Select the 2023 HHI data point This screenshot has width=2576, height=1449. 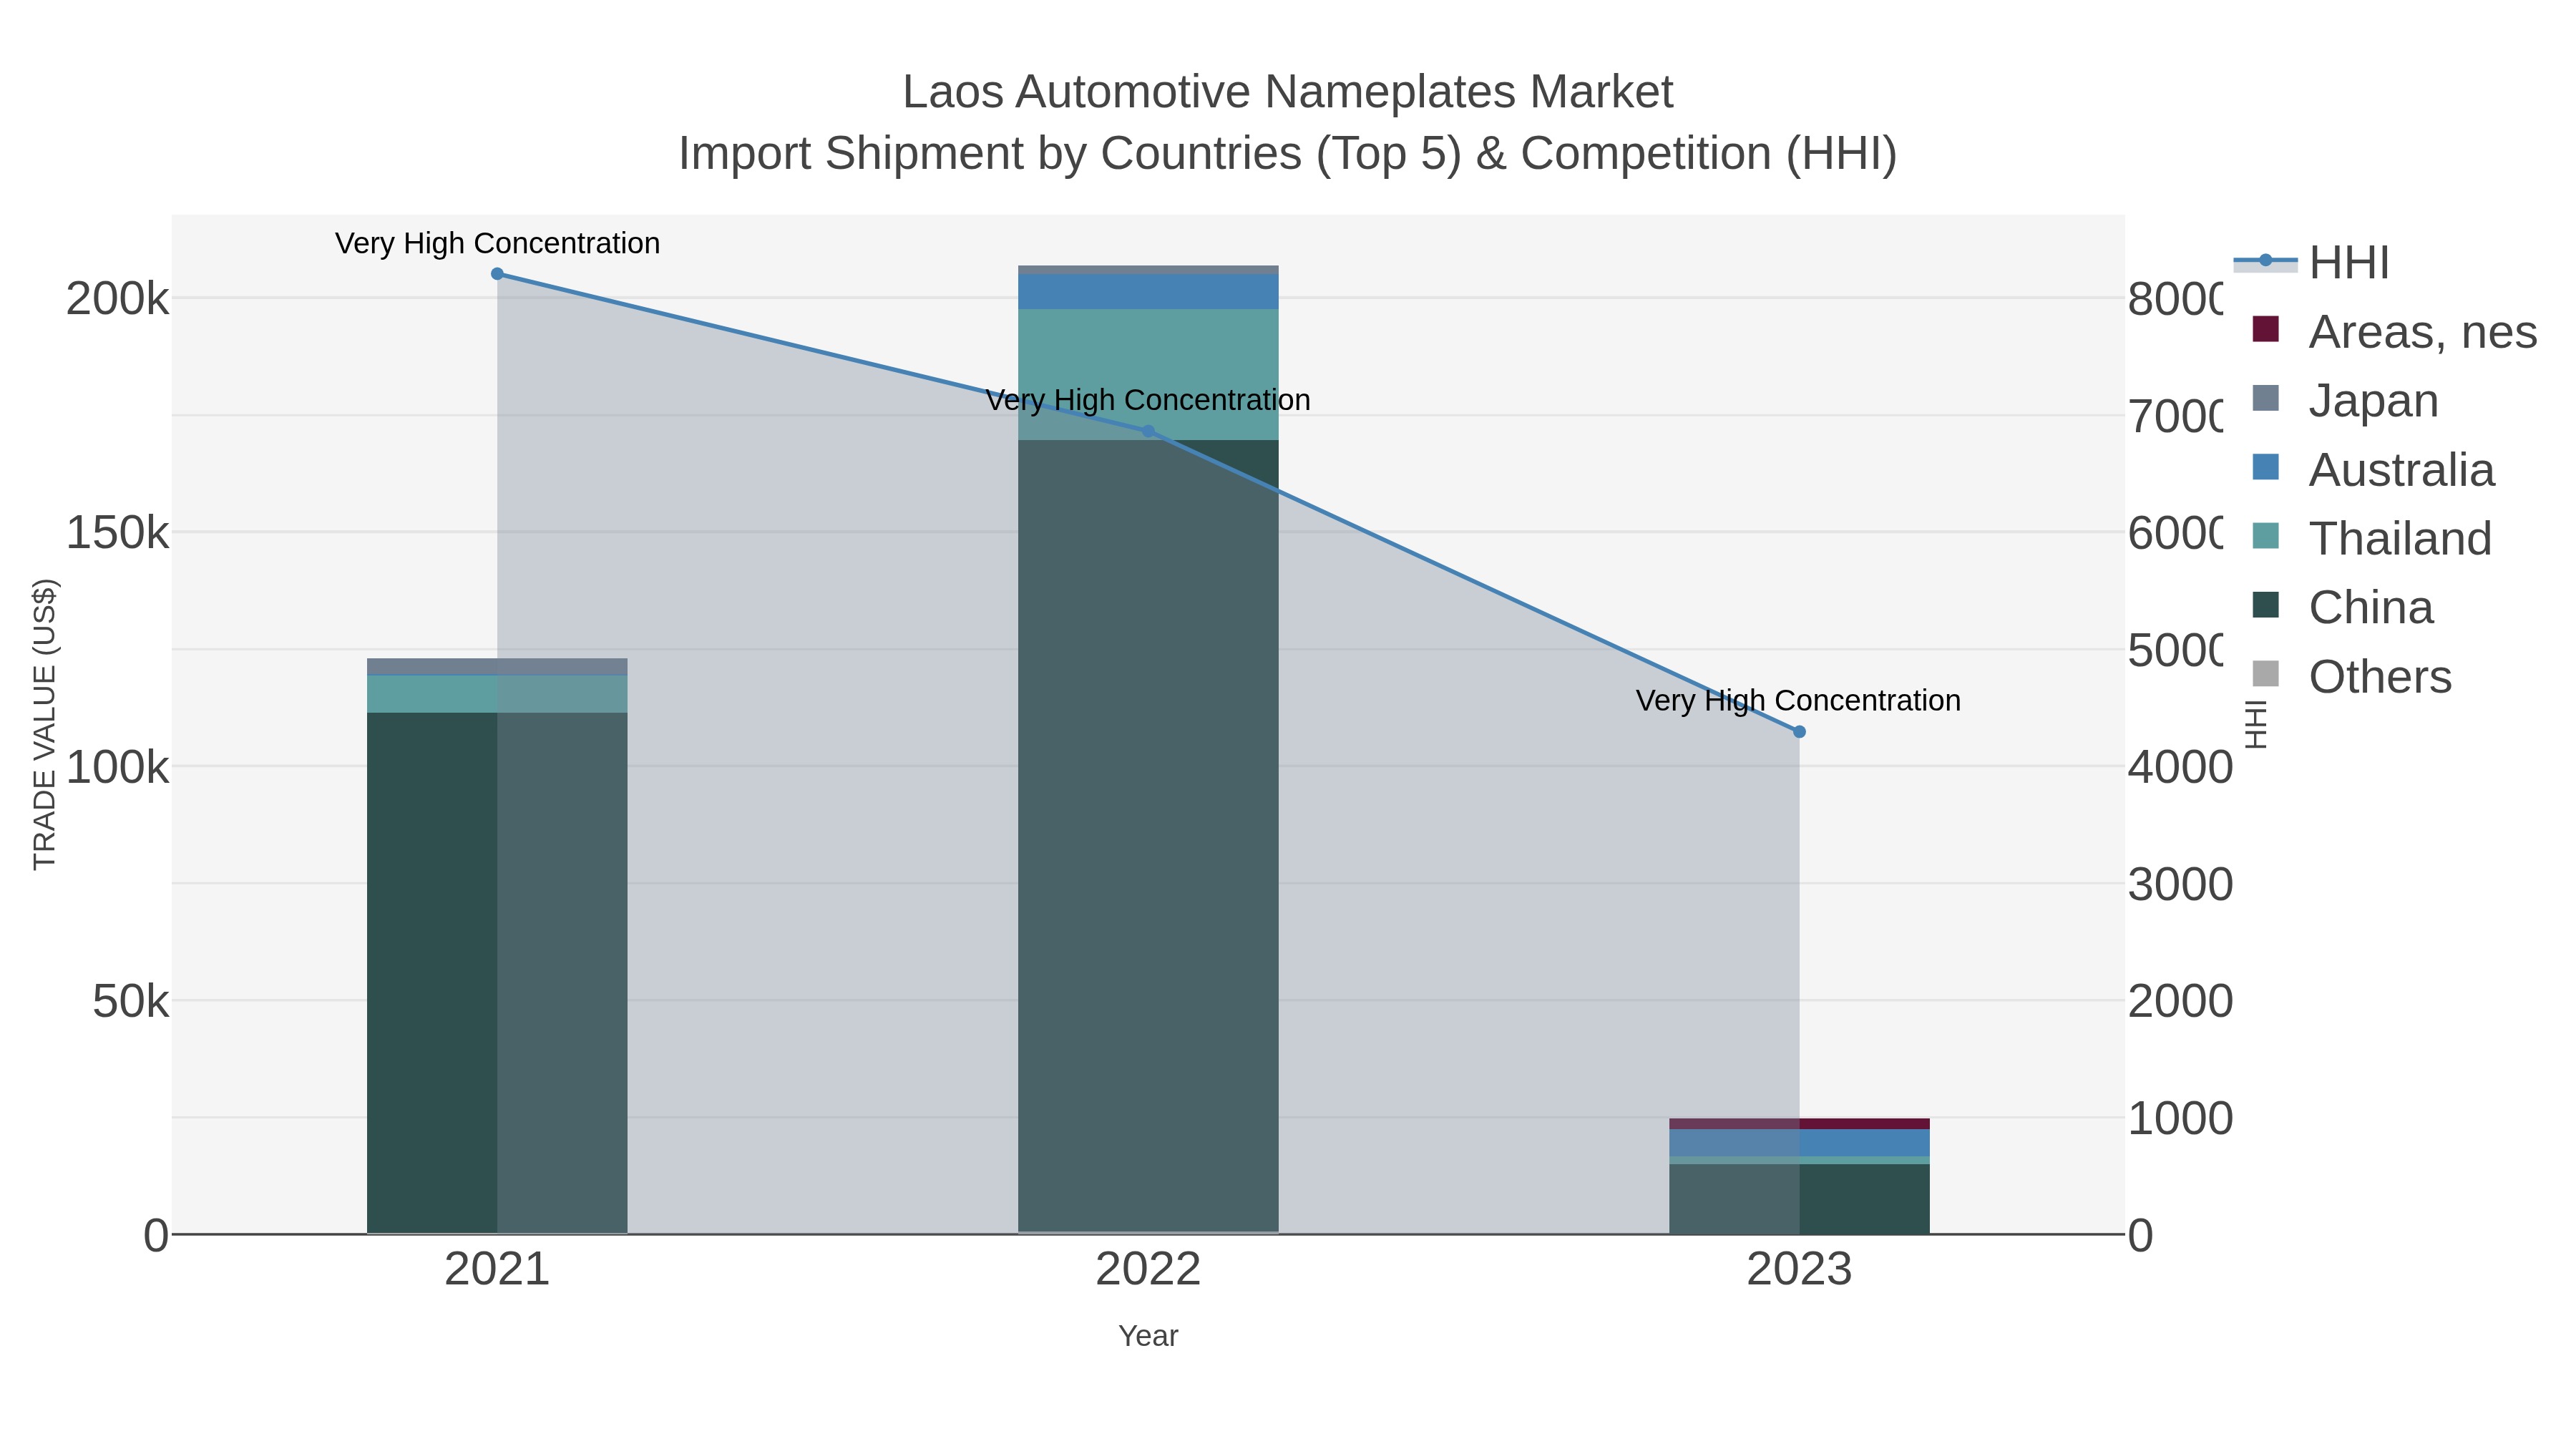[1799, 732]
